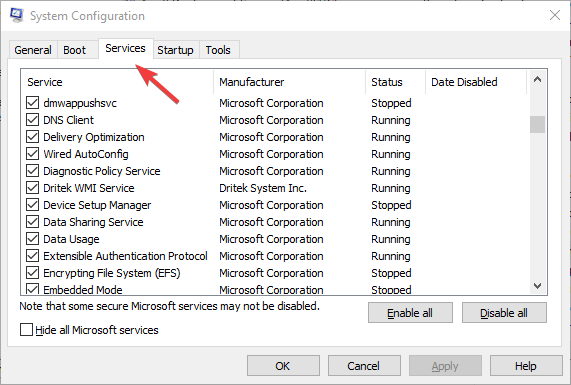The height and width of the screenshot is (385, 571).
Task: Click Stopped status of dmwappushsvc
Action: pos(391,103)
